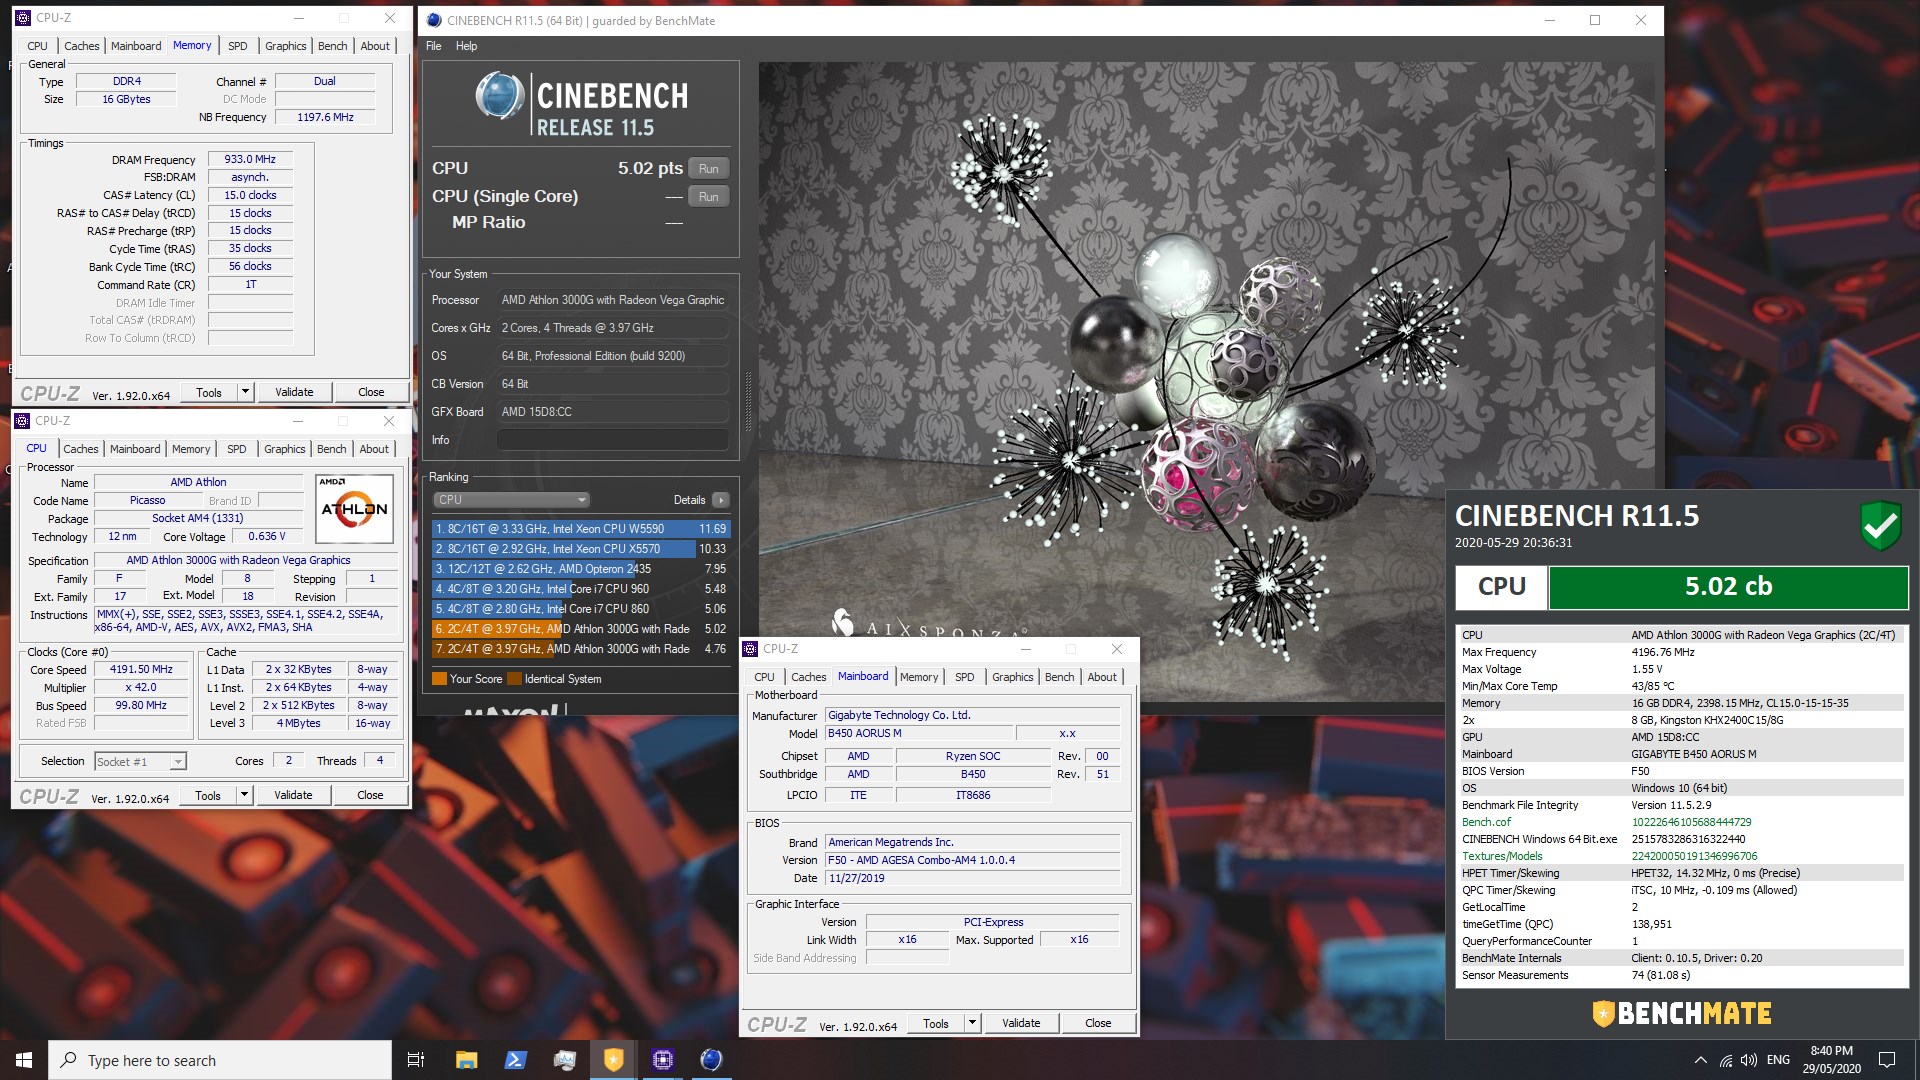Click the BIOS date 11/27/2019 field

pyautogui.click(x=972, y=878)
